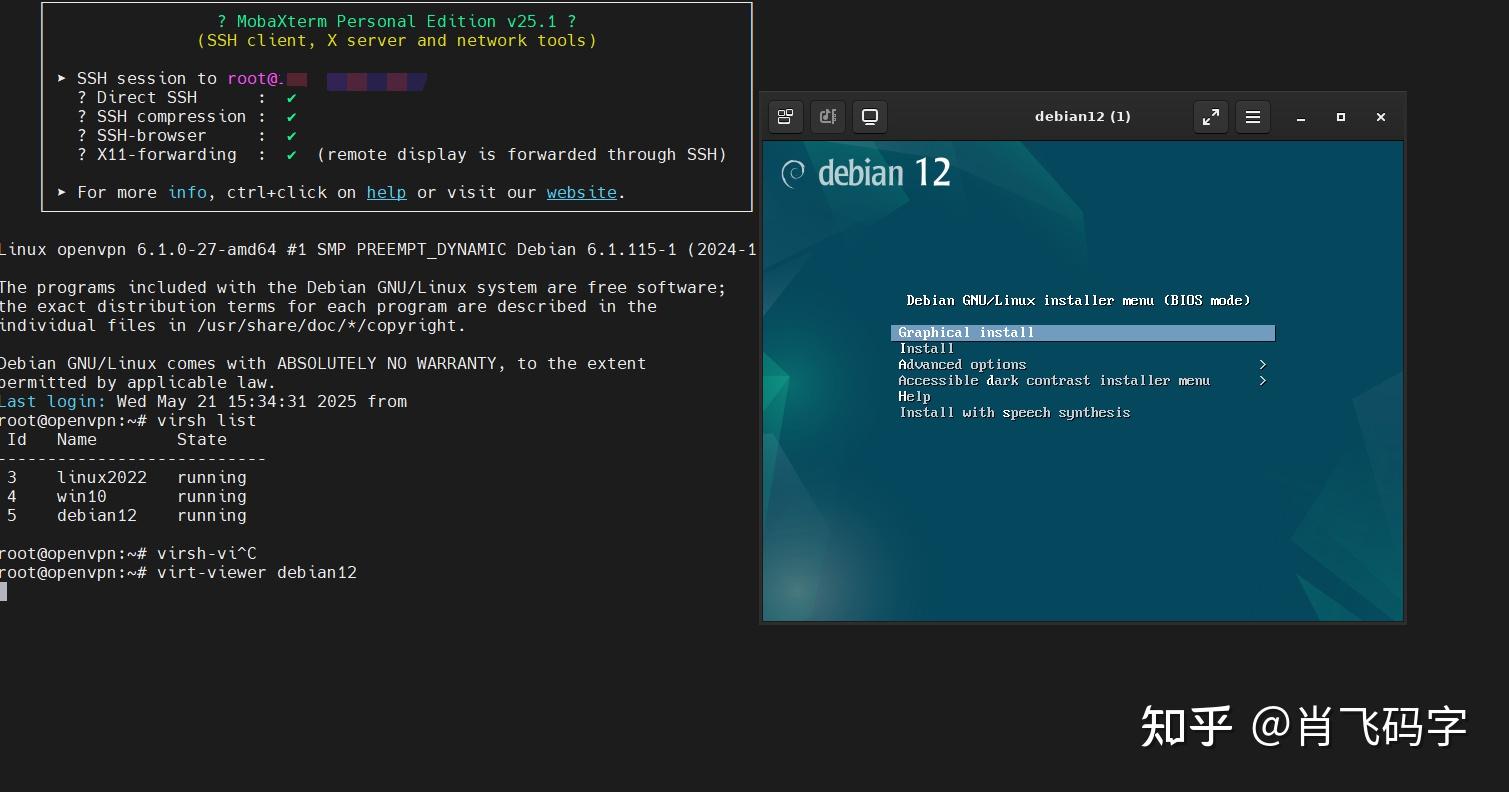1509x792 pixels.
Task: Close the debian12 (1) viewer window
Action: pyautogui.click(x=1381, y=117)
